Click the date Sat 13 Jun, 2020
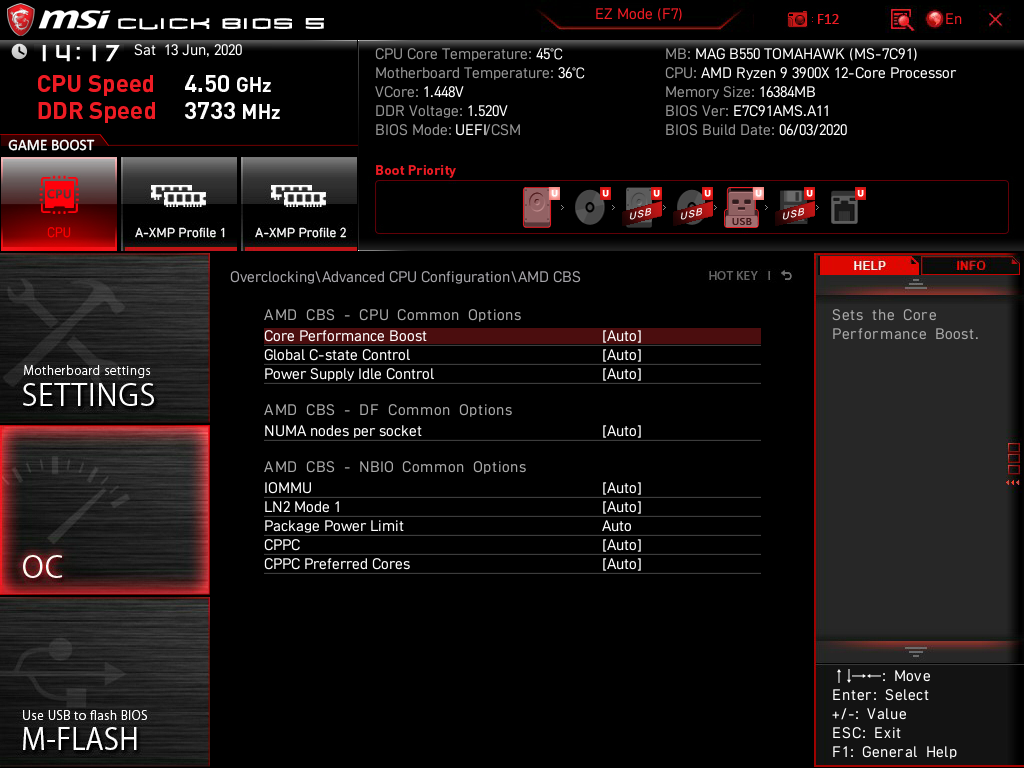Image resolution: width=1024 pixels, height=768 pixels. 188,50
